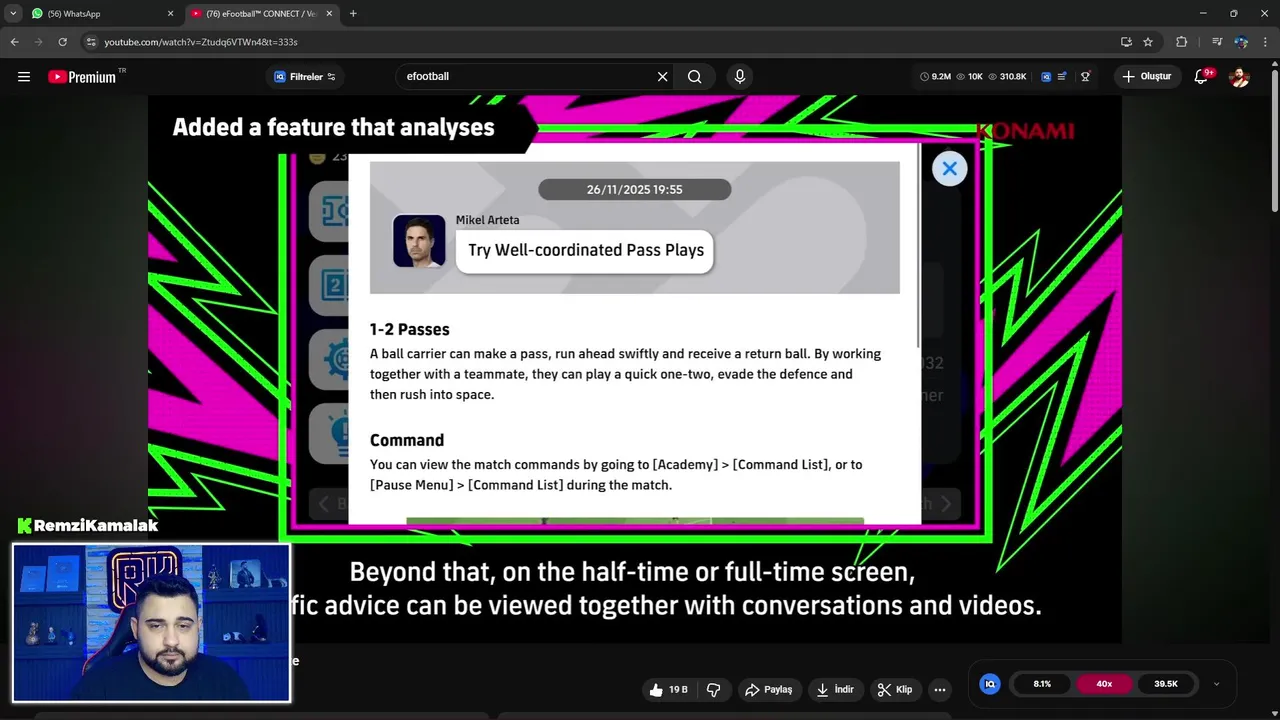1280x720 pixels.
Task: Click the Oluştur create button
Action: (x=1146, y=77)
